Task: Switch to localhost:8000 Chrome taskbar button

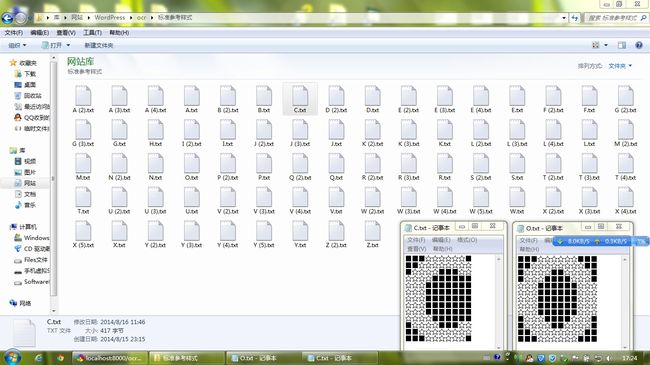Action: 110,358
